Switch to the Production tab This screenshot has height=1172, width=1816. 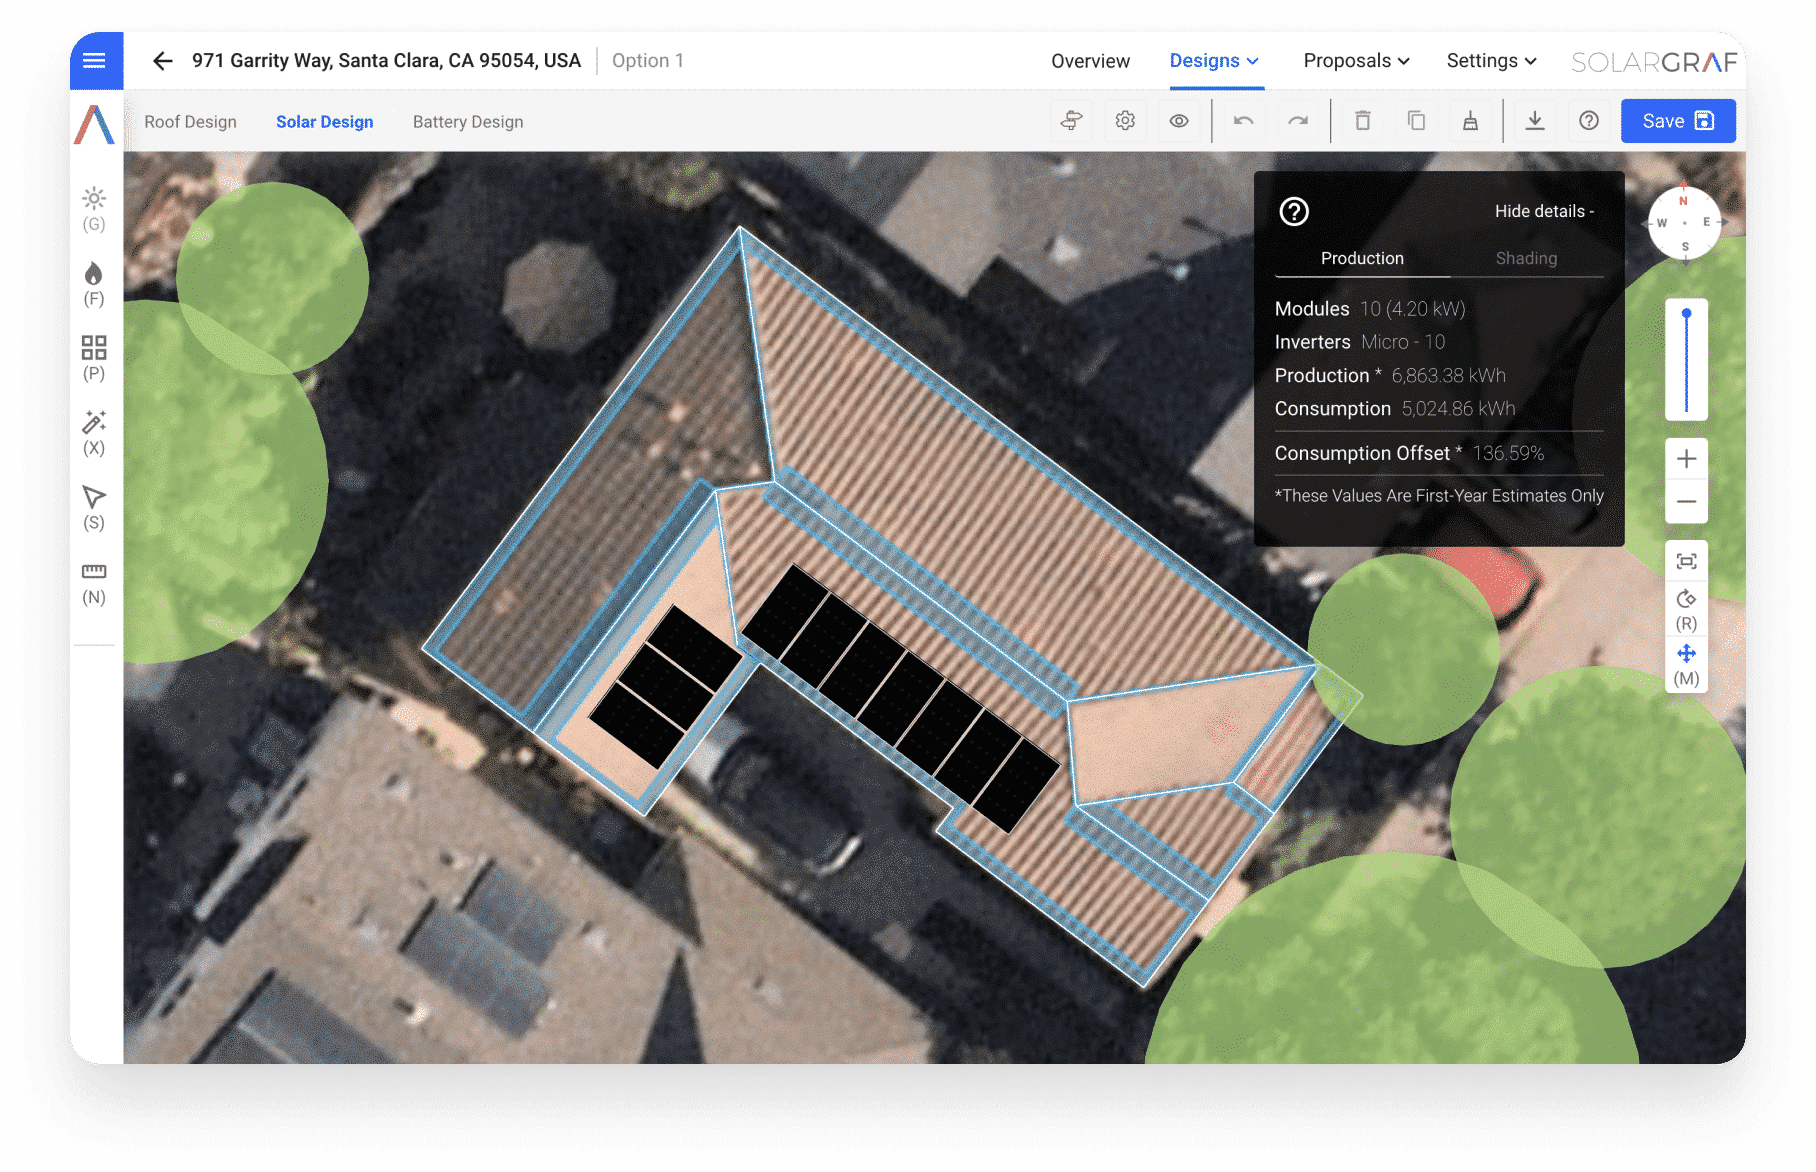click(x=1362, y=258)
